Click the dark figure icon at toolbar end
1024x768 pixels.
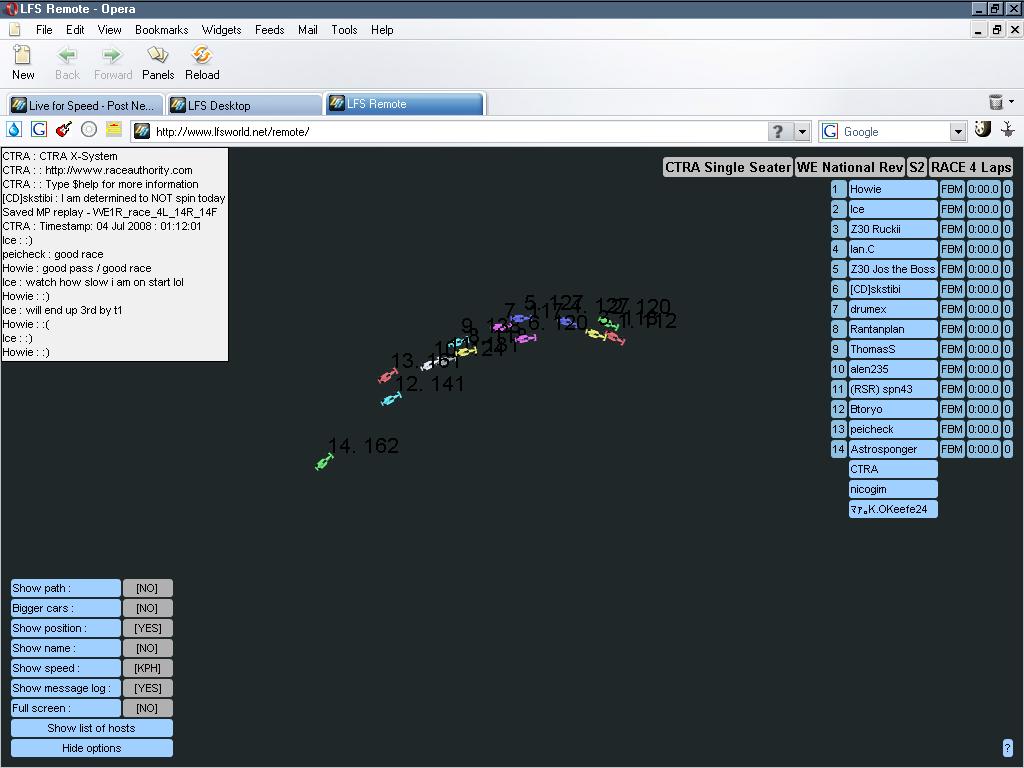coord(1008,129)
